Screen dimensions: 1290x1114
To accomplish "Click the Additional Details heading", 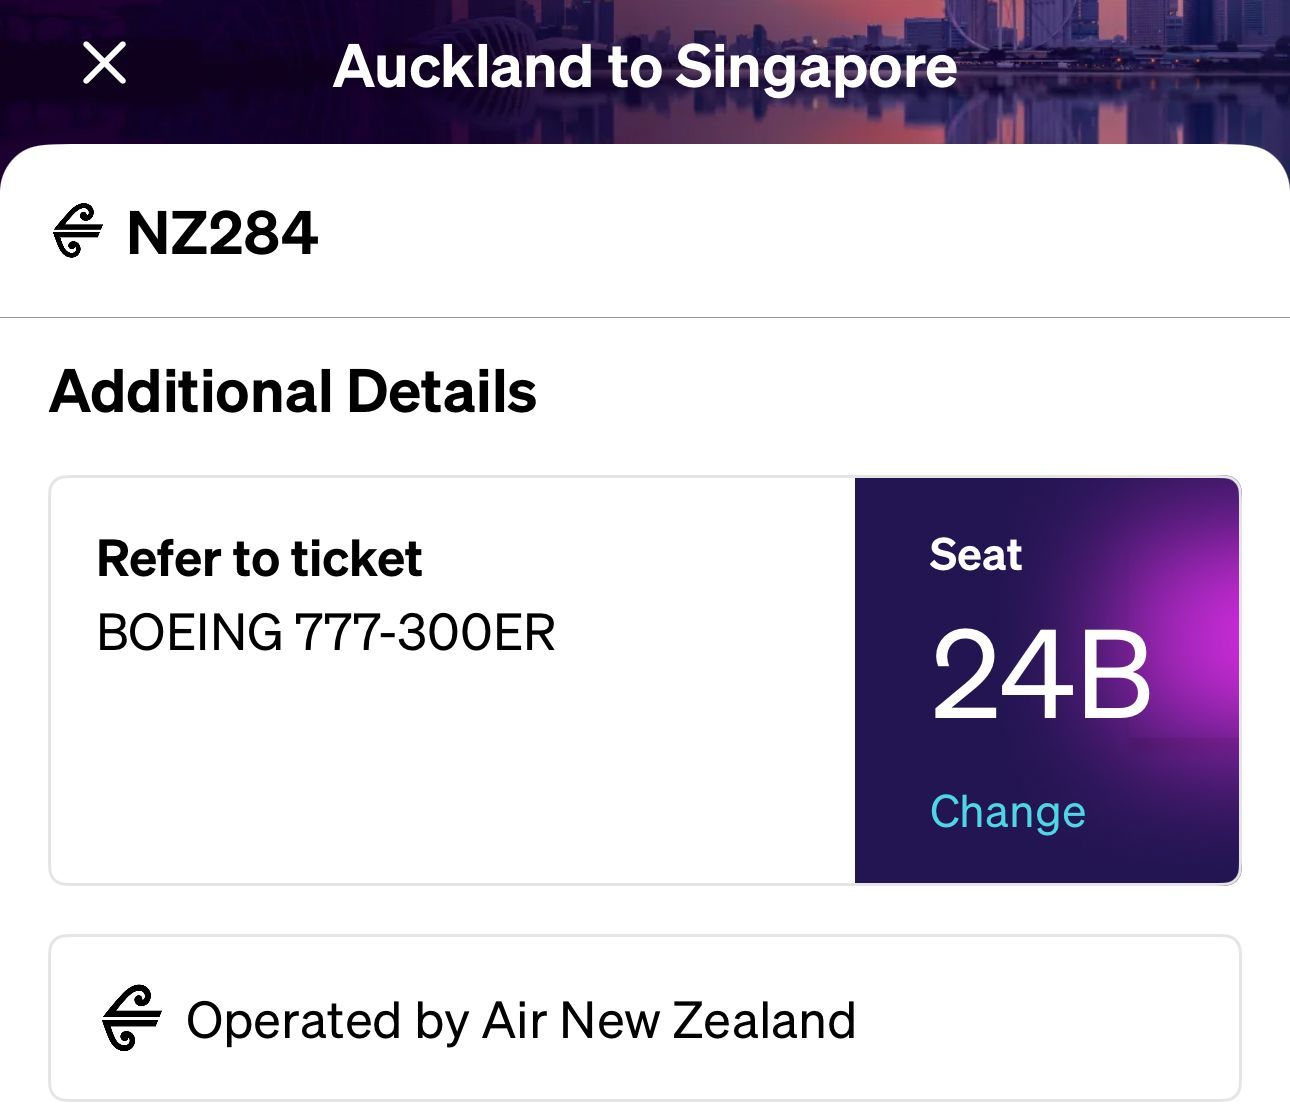I will pyautogui.click(x=293, y=391).
